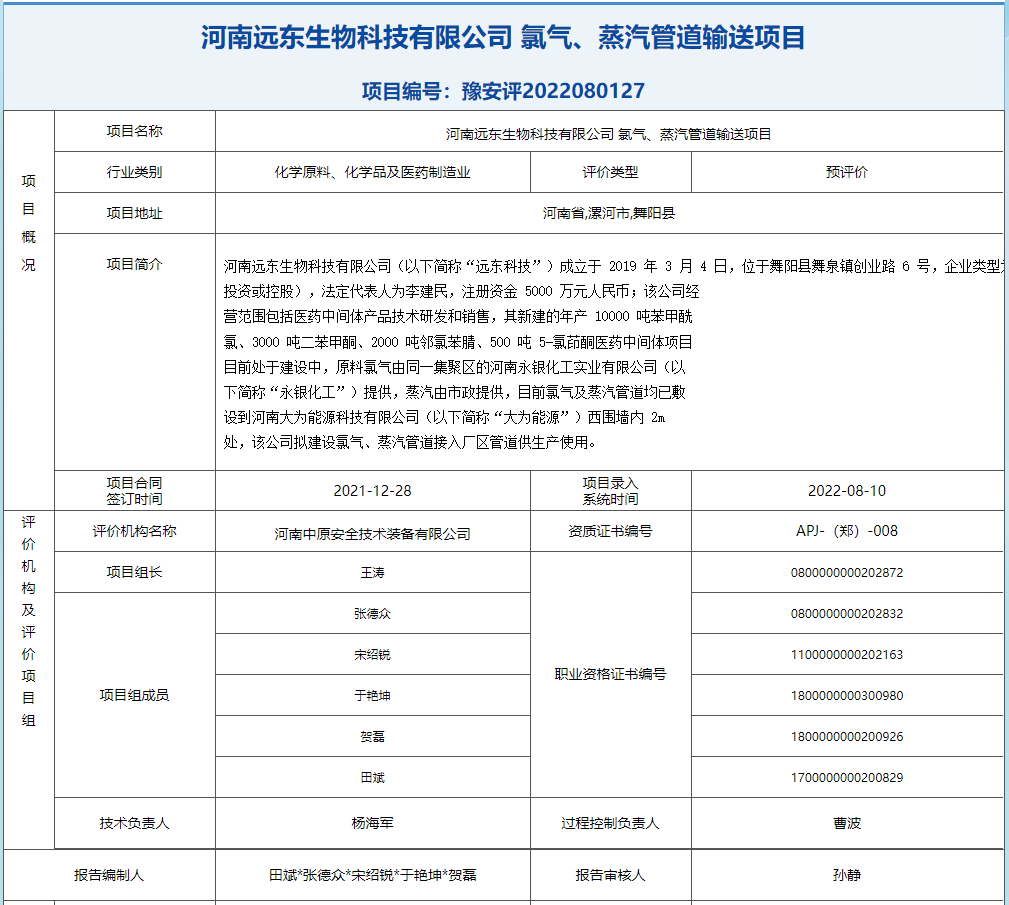The image size is (1009, 905).
Task: Select technical lead 杨海军
Action: tap(372, 823)
